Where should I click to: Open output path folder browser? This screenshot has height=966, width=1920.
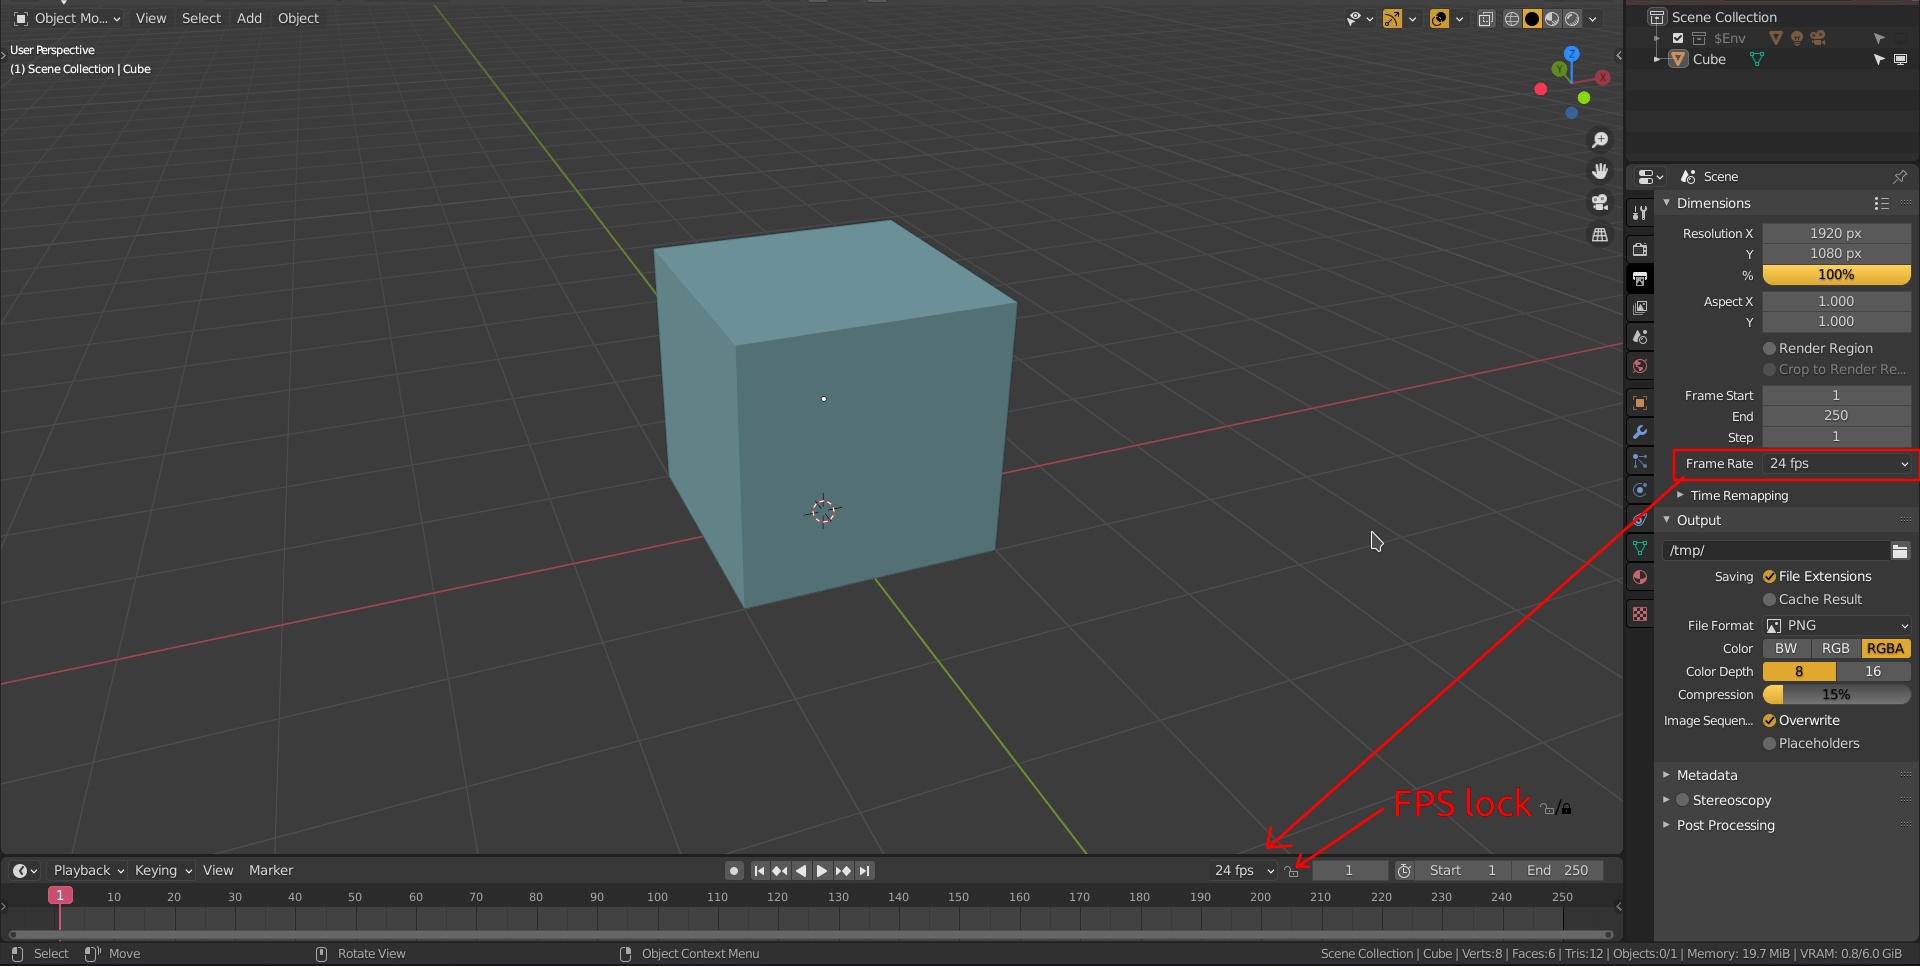tap(1900, 551)
